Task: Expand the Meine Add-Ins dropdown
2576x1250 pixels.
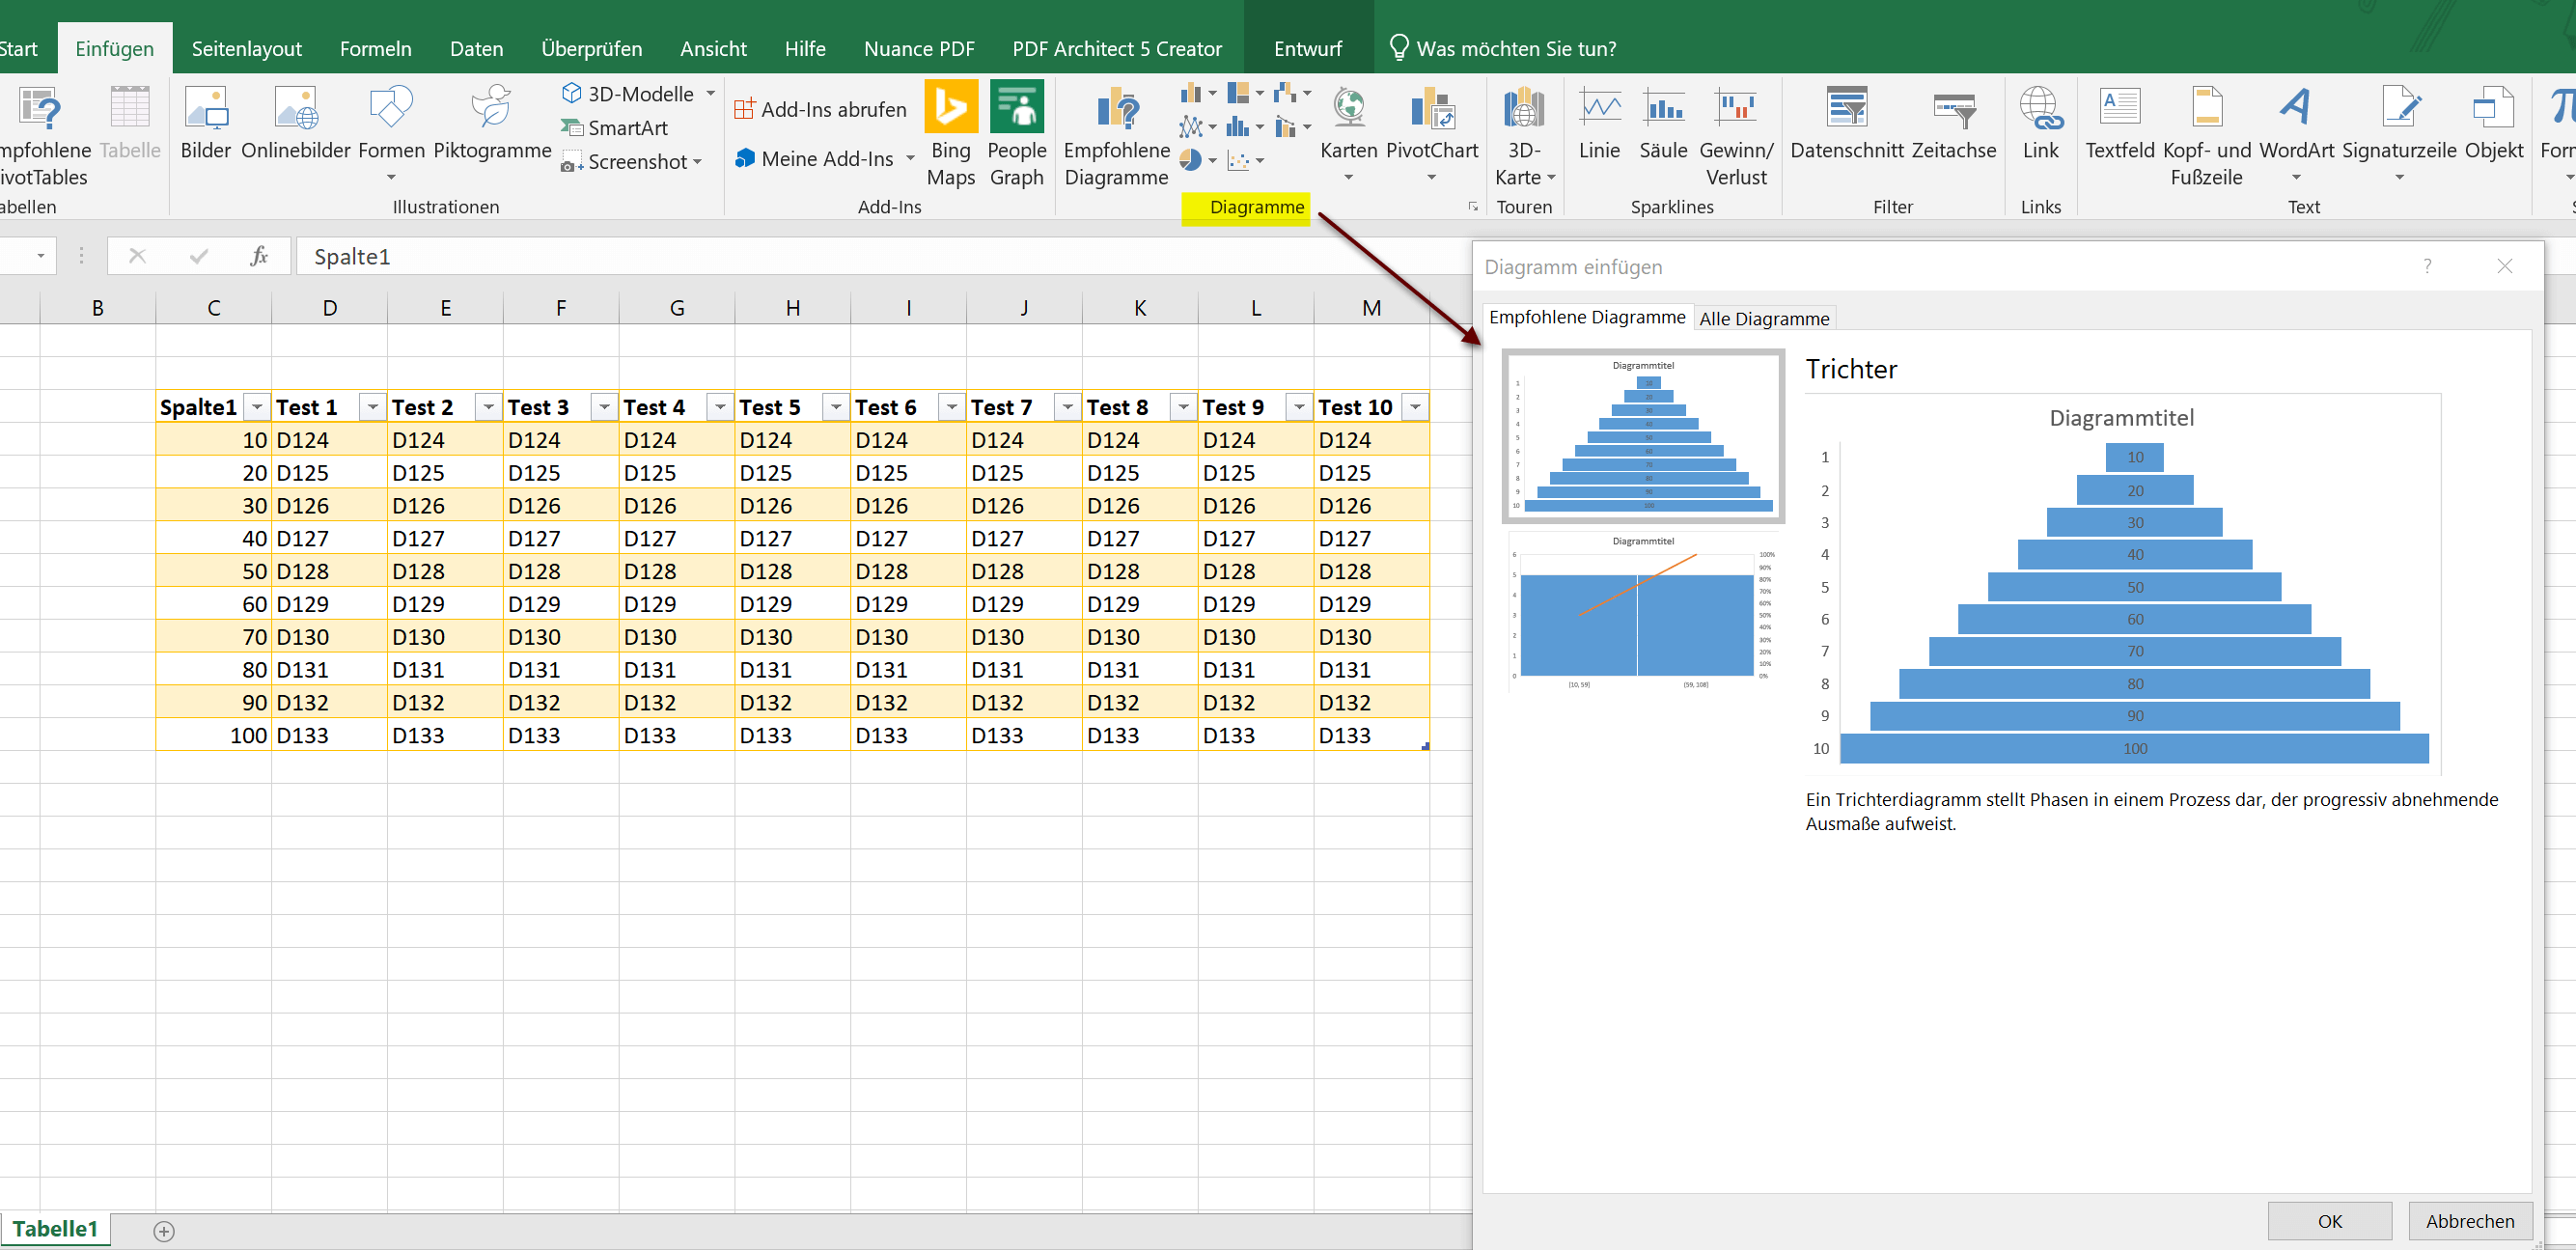Action: click(x=910, y=158)
